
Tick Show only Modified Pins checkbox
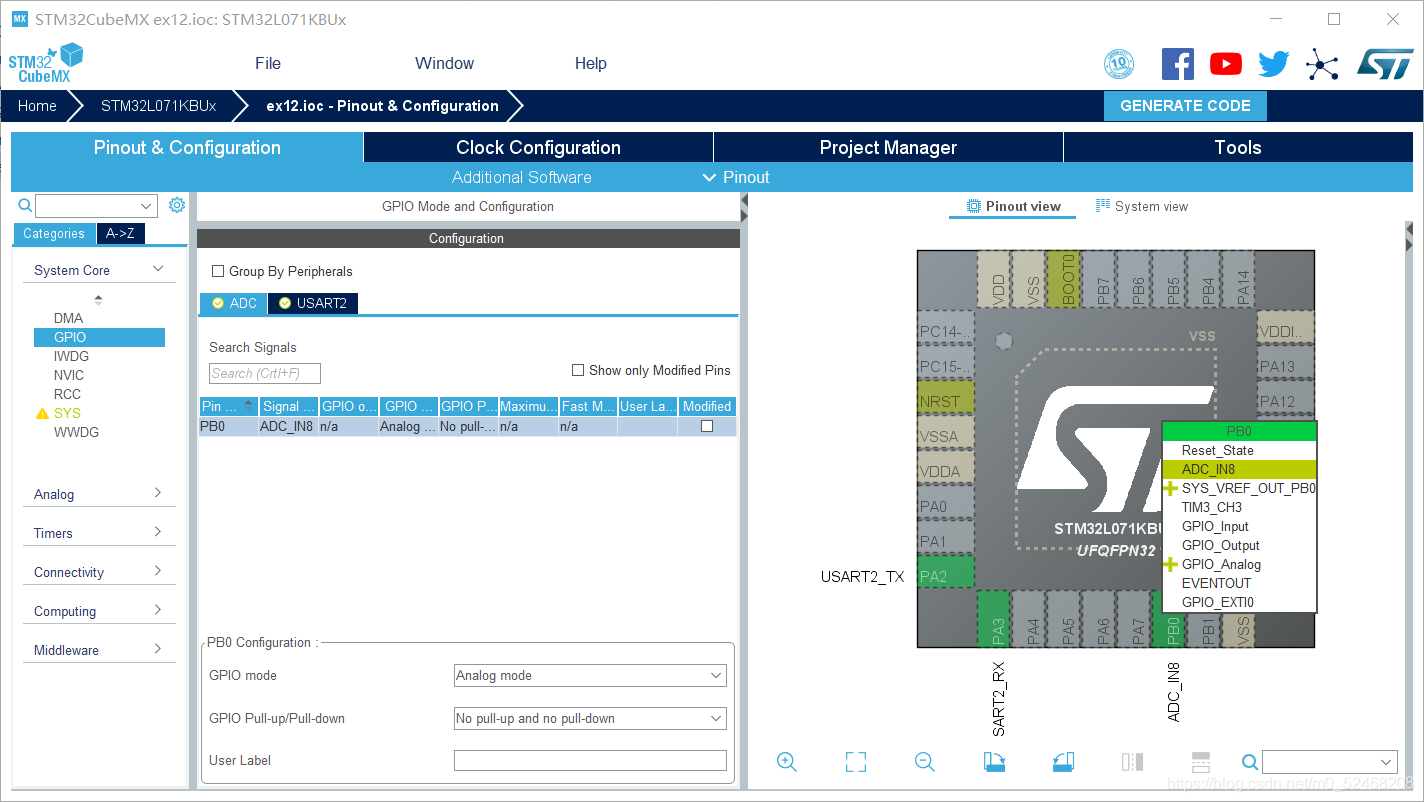coord(578,370)
